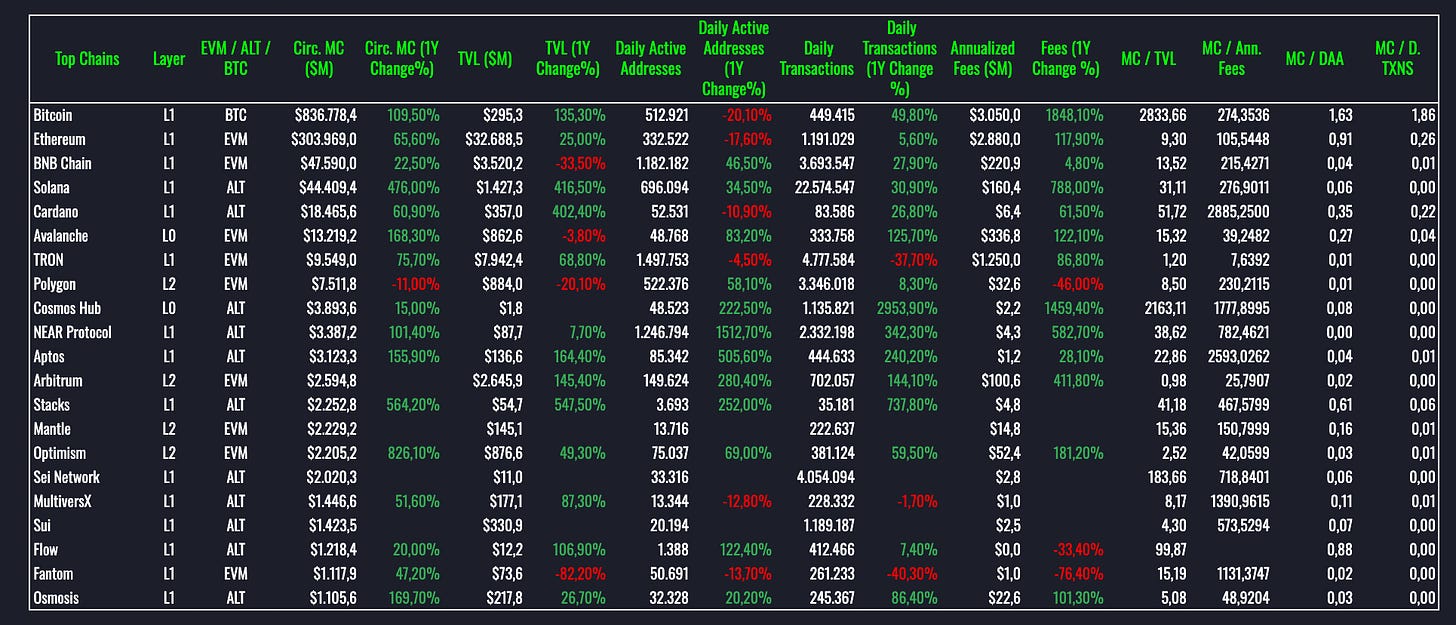The width and height of the screenshot is (1456, 625).
Task: Click Ethereum market cap '$303.969,0'
Action: click(x=323, y=140)
